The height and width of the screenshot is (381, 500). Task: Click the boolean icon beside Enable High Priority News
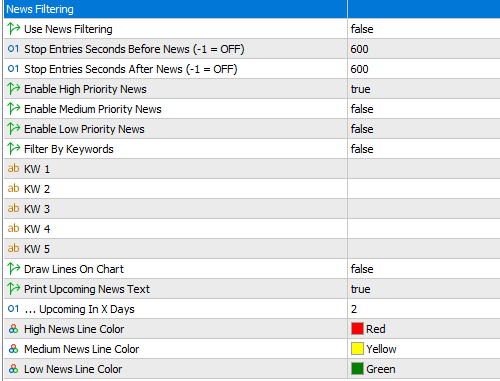(x=14, y=89)
